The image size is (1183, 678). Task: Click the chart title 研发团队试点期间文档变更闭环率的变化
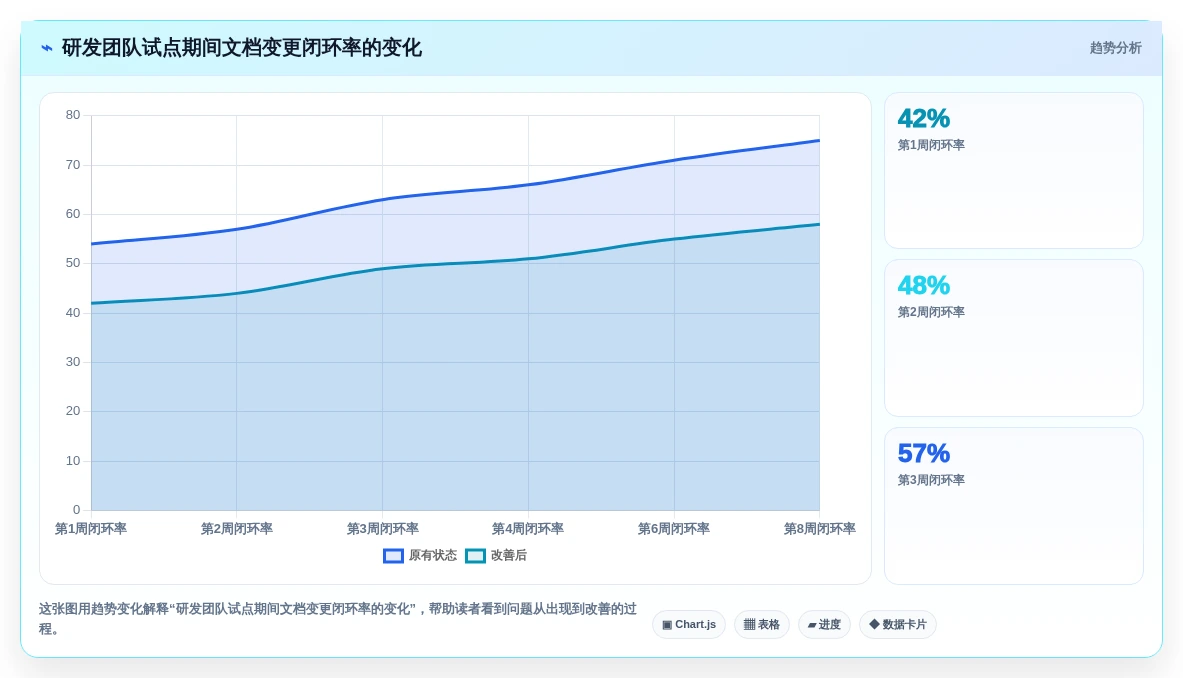tap(241, 48)
